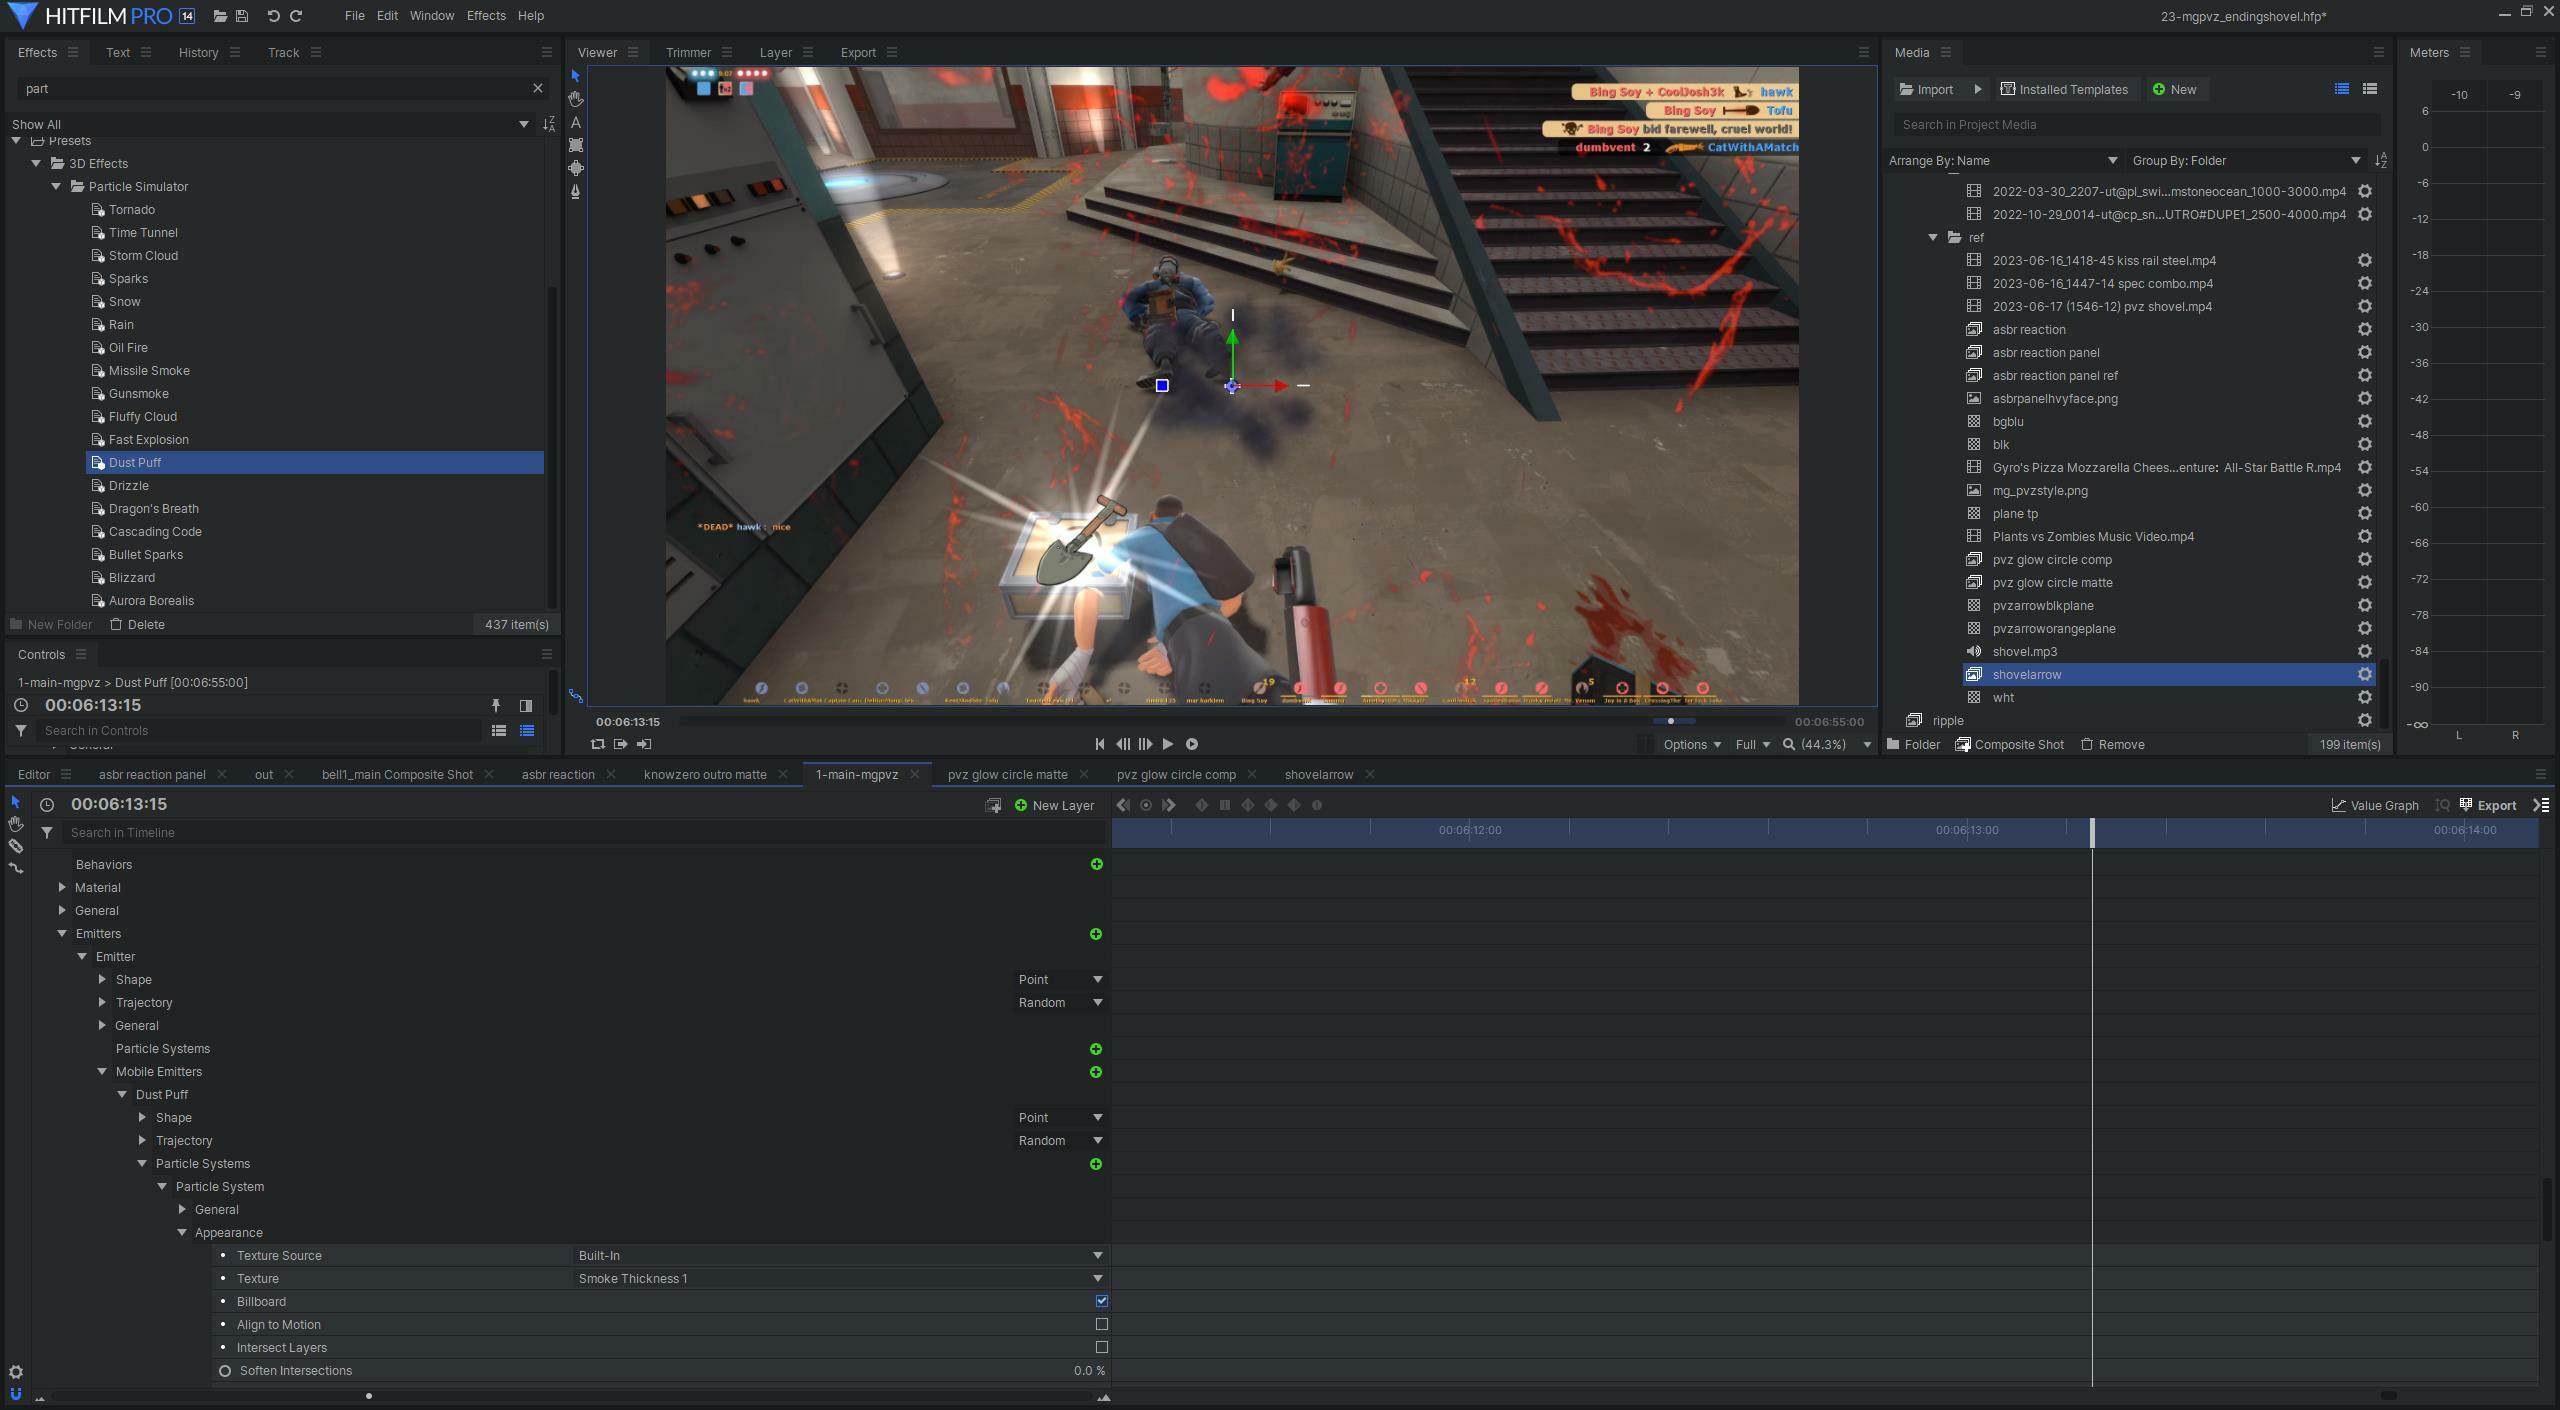Screen dimensions: 2560x1410
Task: Enable Intersect Layers checkbox
Action: coord(1102,1347)
